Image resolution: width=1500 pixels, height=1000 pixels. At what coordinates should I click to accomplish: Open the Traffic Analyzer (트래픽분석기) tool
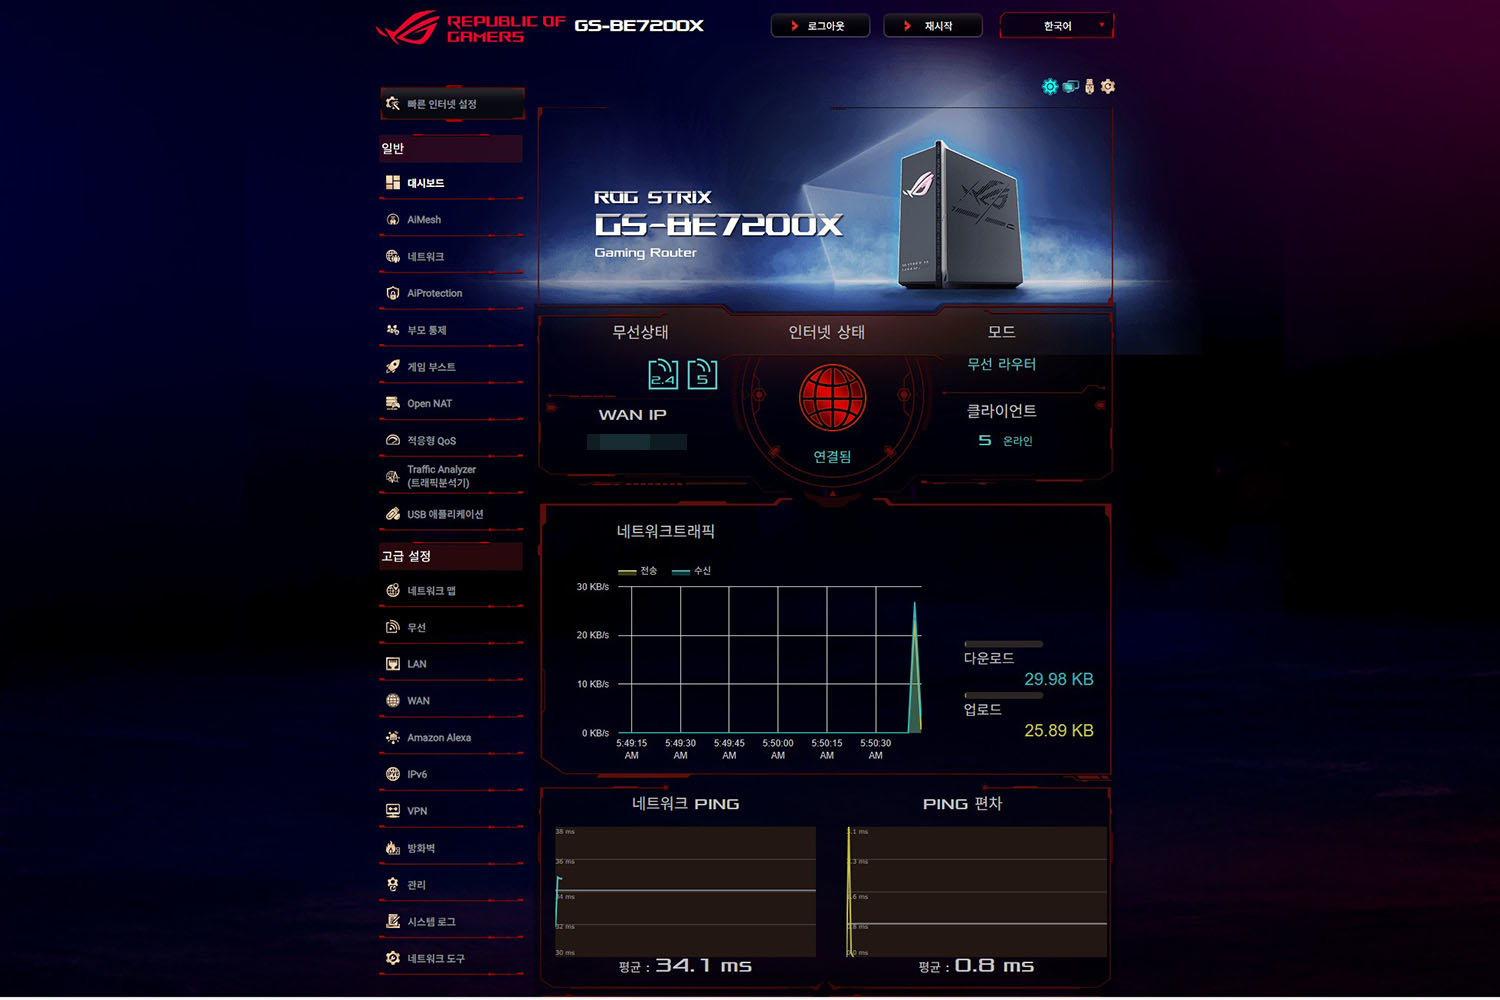pyautogui.click(x=393, y=475)
